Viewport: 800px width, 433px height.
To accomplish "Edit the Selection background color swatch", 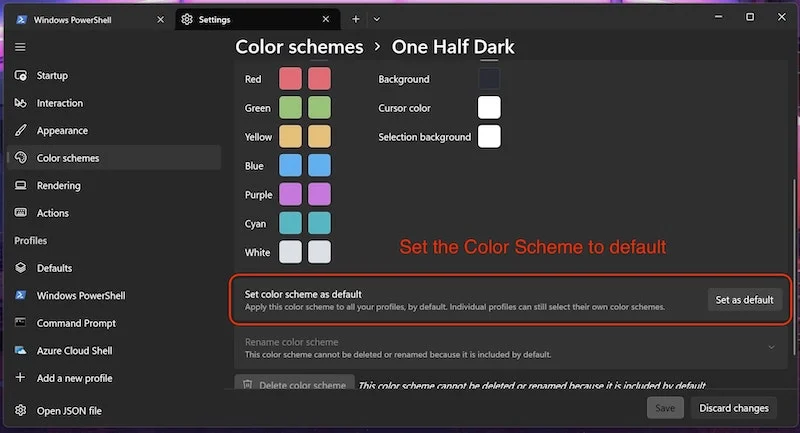I will (x=489, y=137).
